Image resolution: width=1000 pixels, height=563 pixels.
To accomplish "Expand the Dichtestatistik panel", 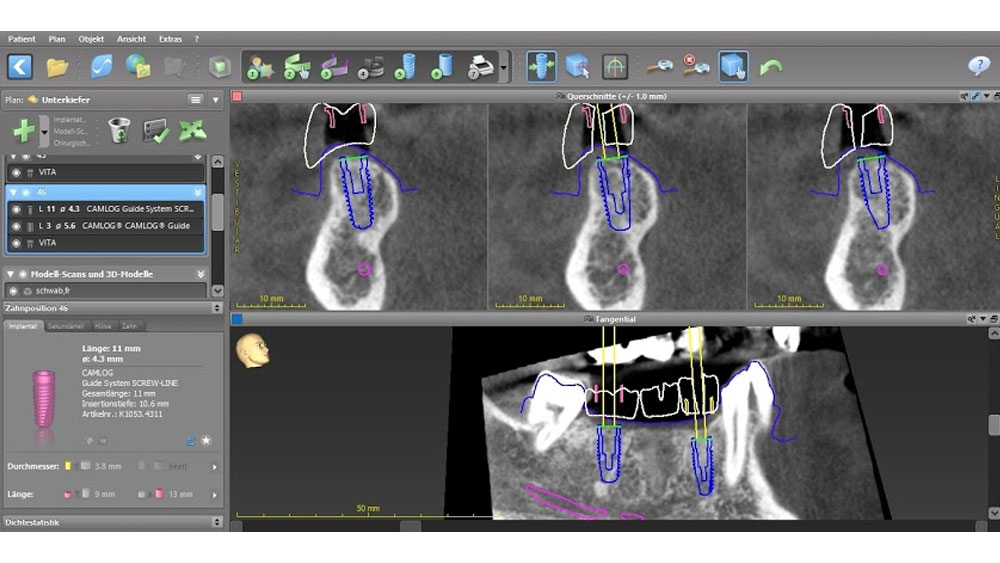I will [x=217, y=522].
